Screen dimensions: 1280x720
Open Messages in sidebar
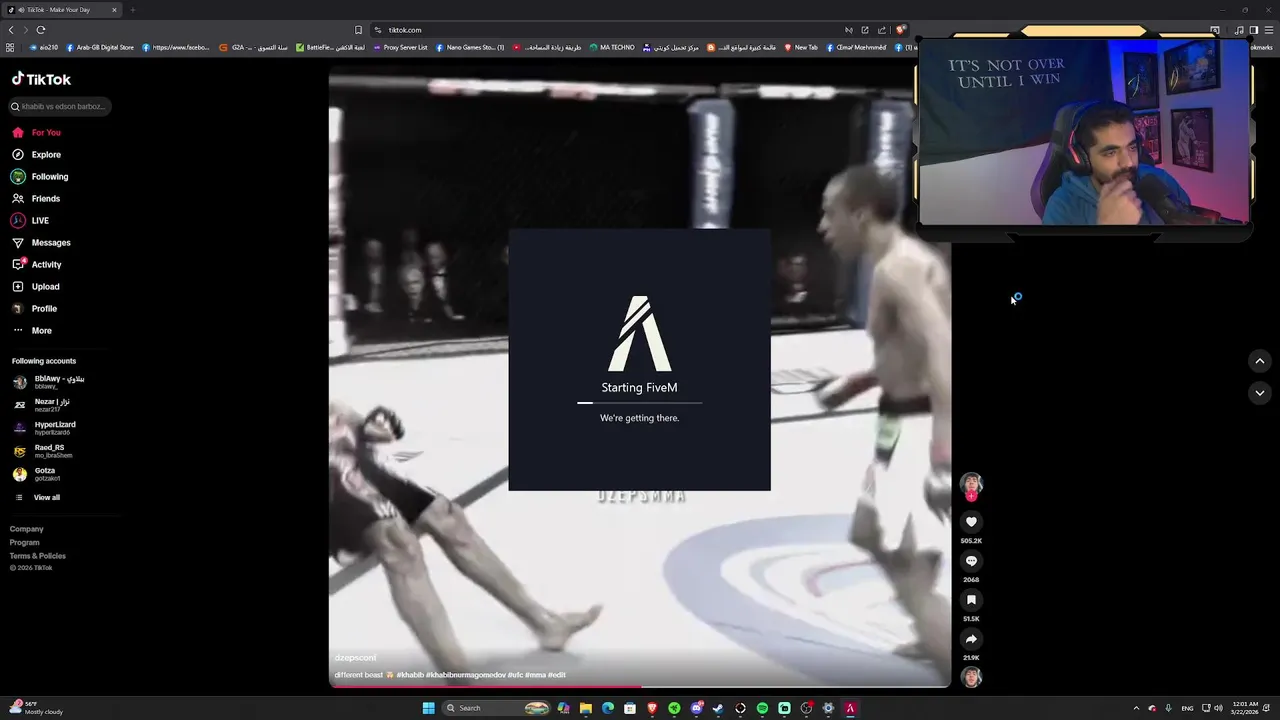(x=41, y=243)
